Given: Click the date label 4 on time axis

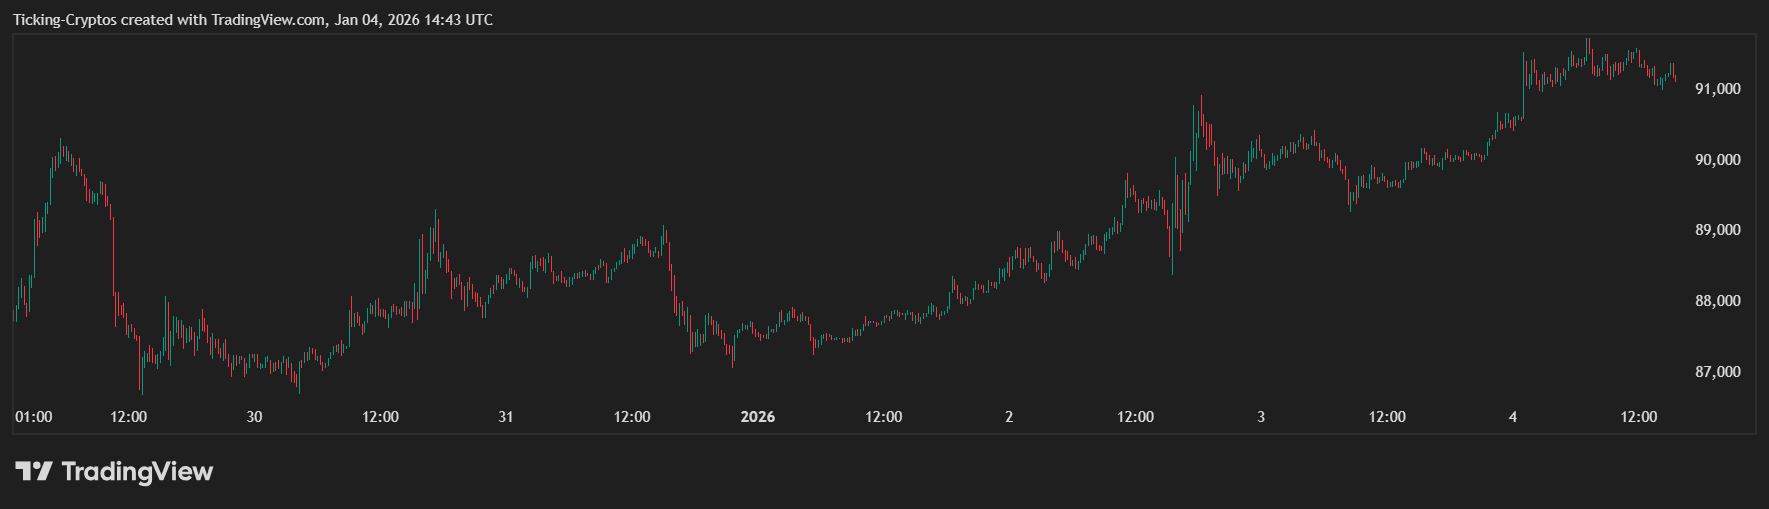Looking at the screenshot, I should (x=1513, y=417).
